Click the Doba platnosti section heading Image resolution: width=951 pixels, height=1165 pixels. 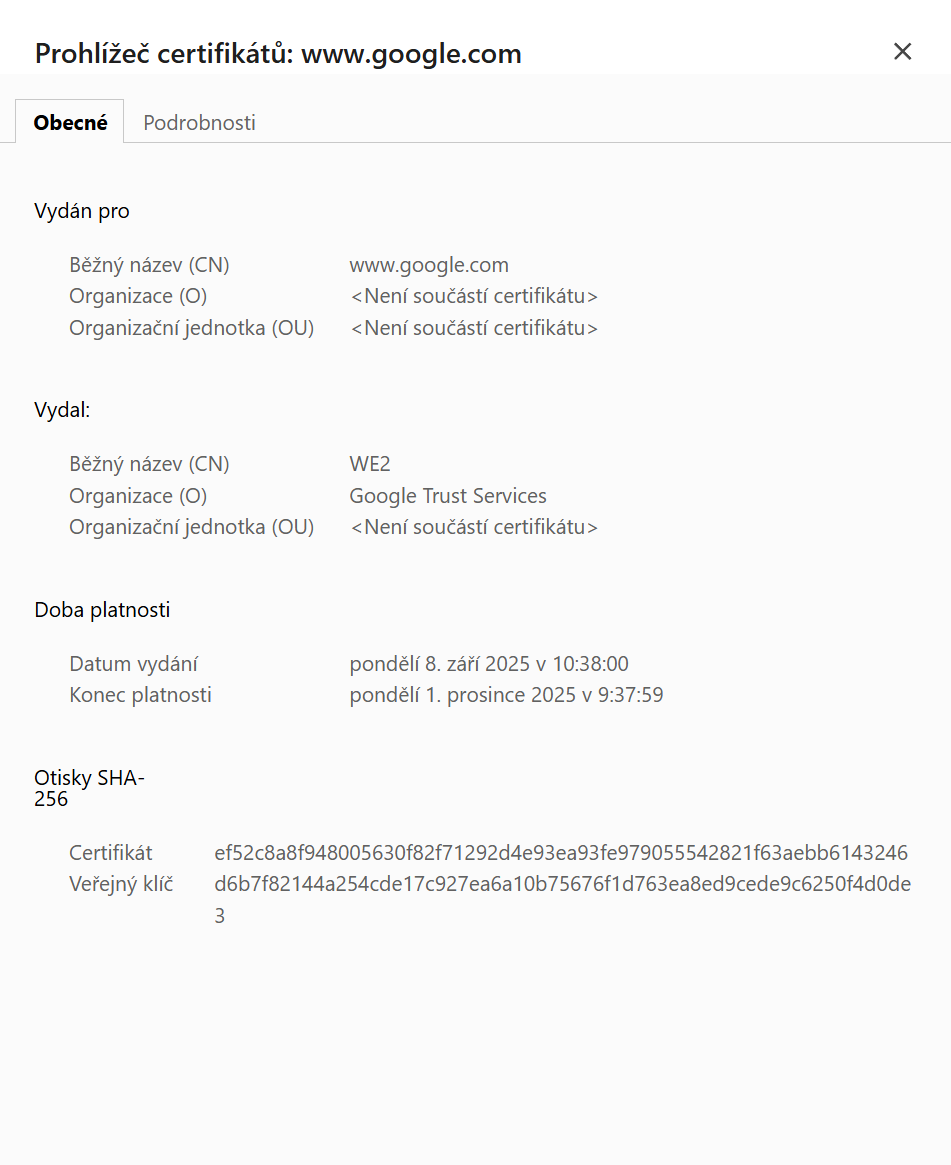(x=102, y=609)
